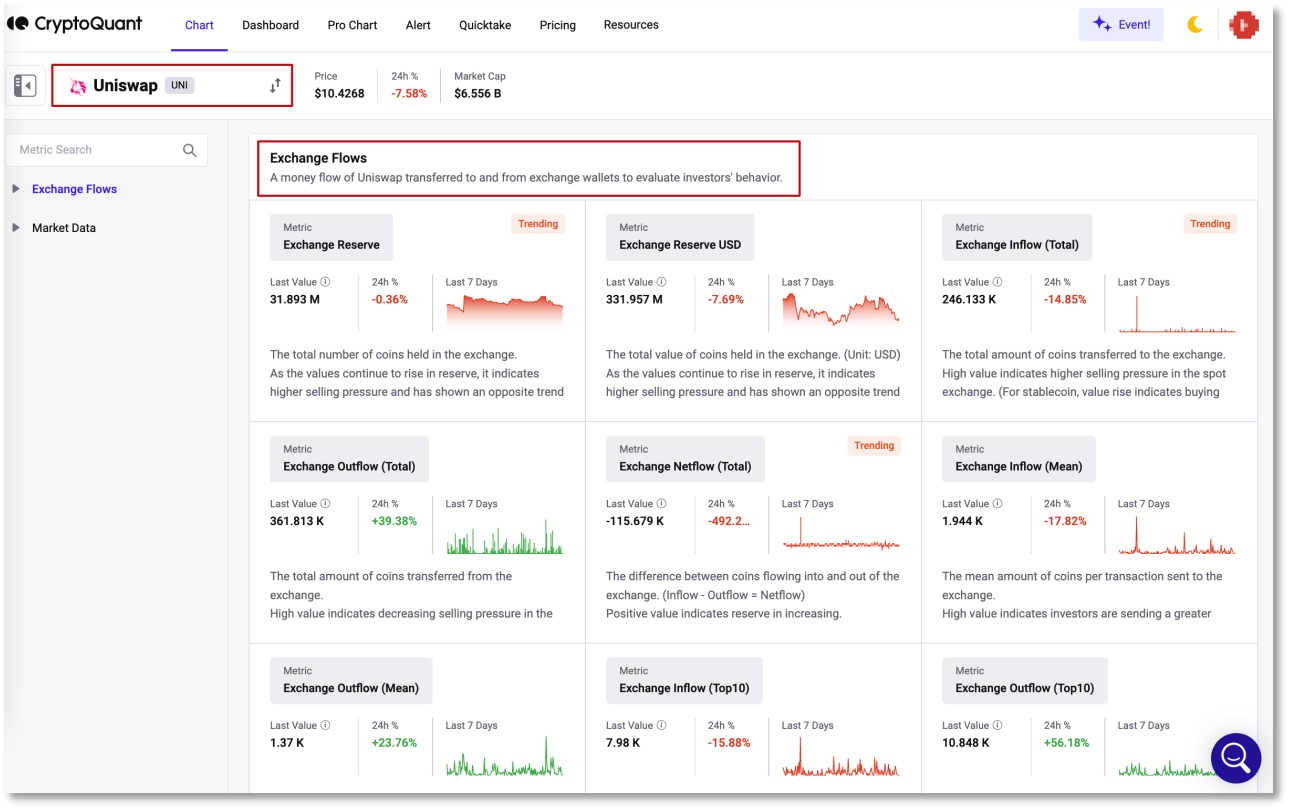Click the Exchange Flows section heading
The height and width of the screenshot is (810, 1290).
click(318, 158)
